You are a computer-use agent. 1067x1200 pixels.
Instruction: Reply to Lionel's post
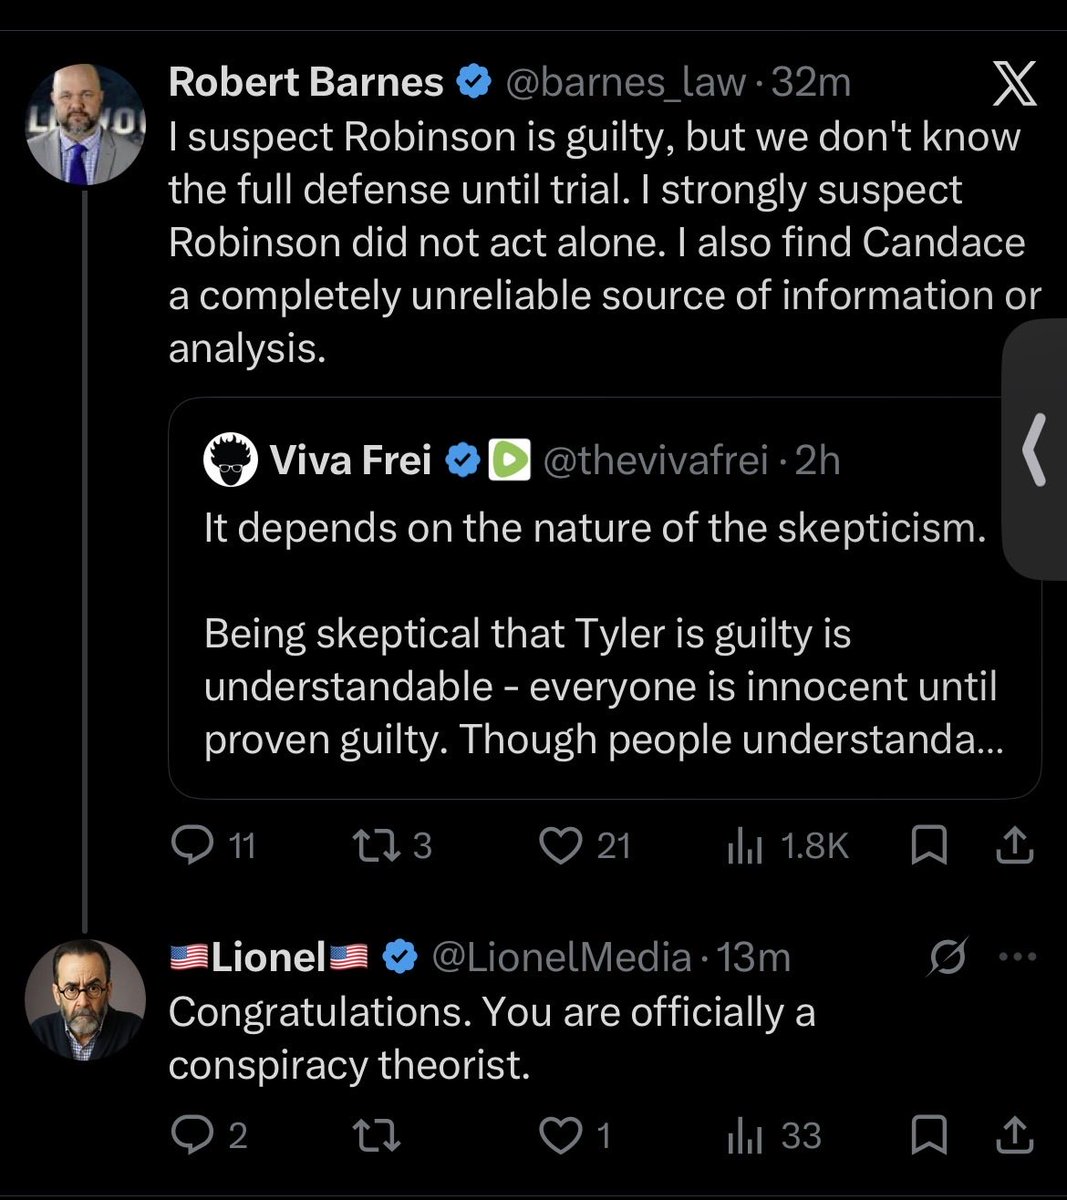[x=209, y=1135]
